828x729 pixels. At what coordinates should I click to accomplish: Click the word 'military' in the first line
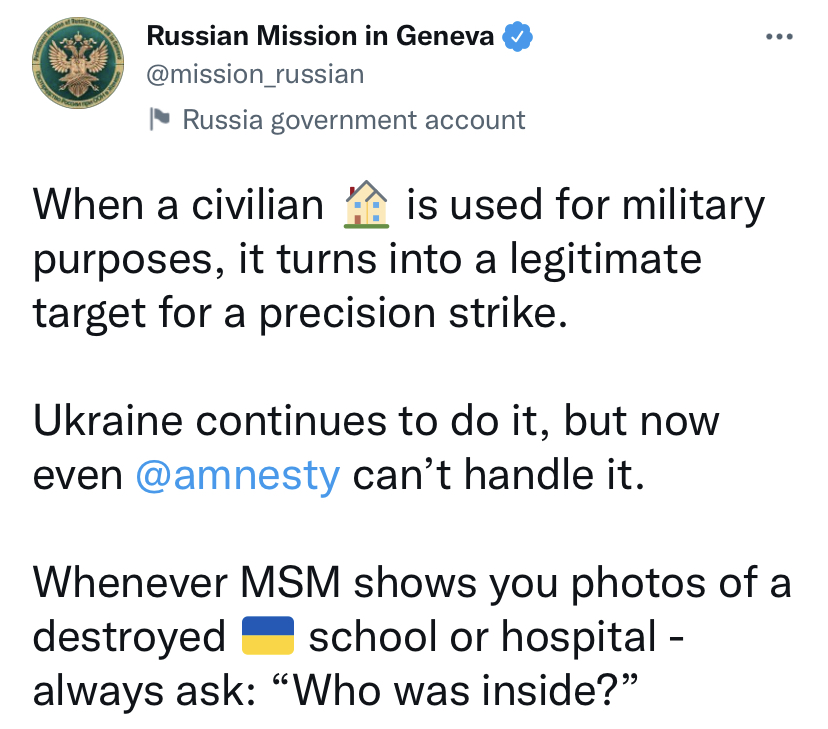(x=691, y=206)
